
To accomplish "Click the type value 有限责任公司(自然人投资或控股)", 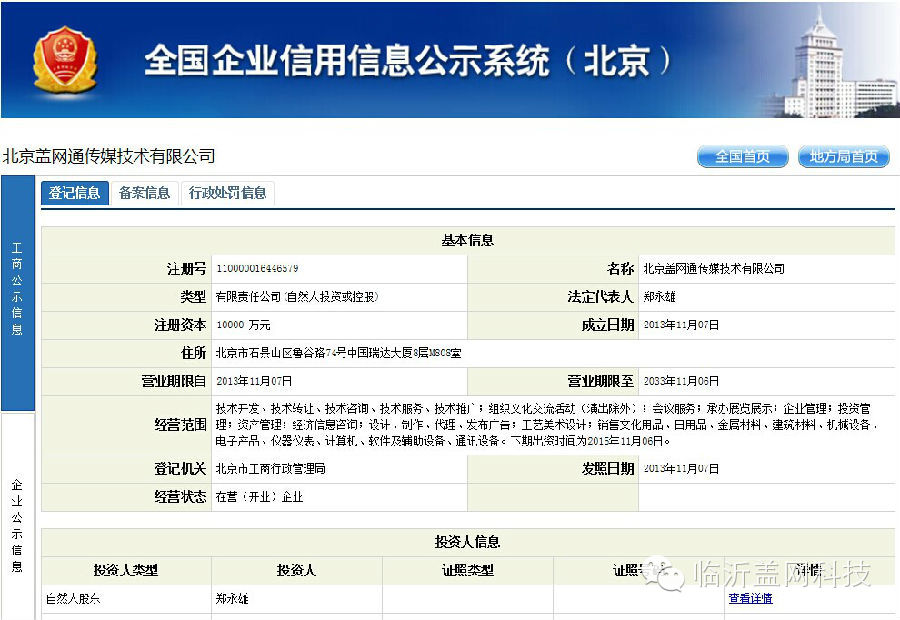I will [297, 296].
